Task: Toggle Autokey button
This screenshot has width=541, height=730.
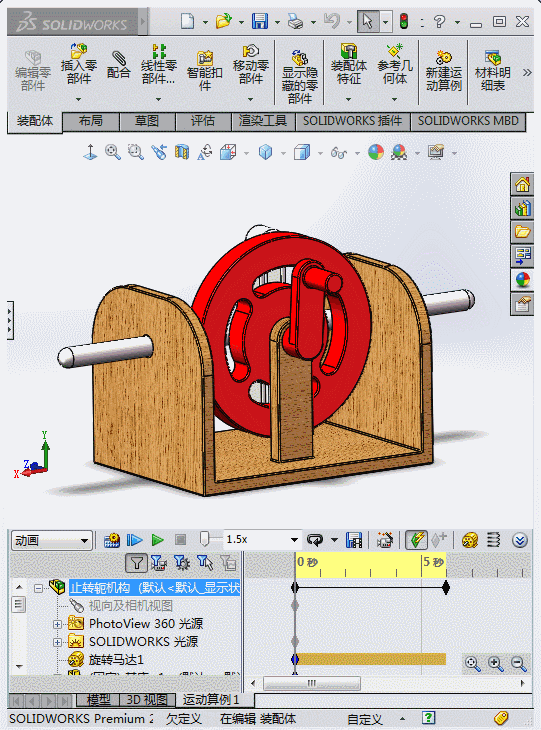Action: pyautogui.click(x=416, y=540)
